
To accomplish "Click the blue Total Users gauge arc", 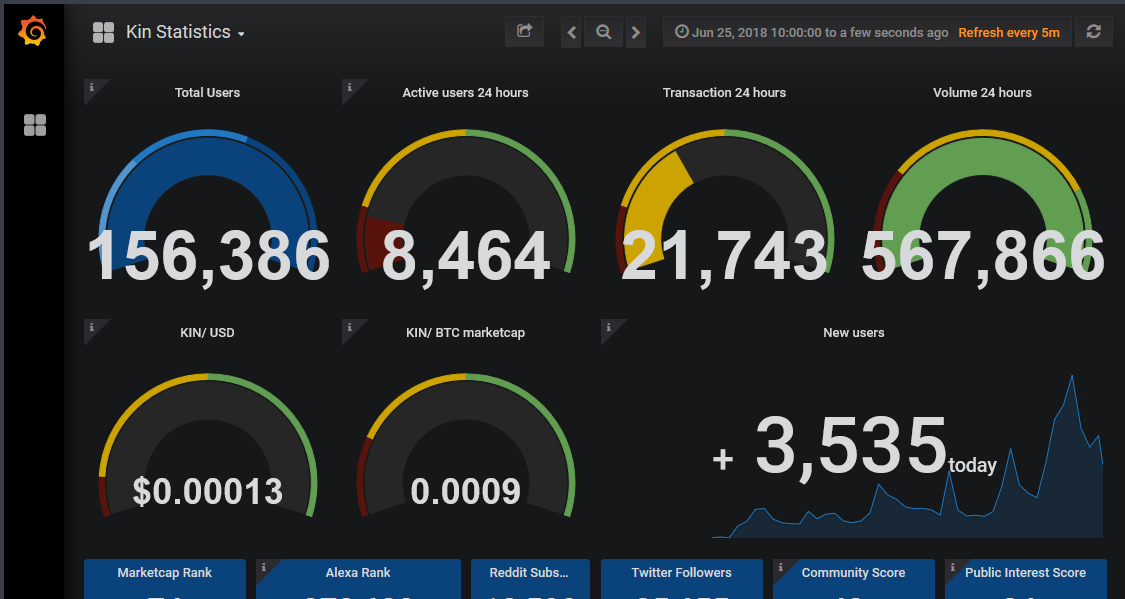I will (x=207, y=158).
